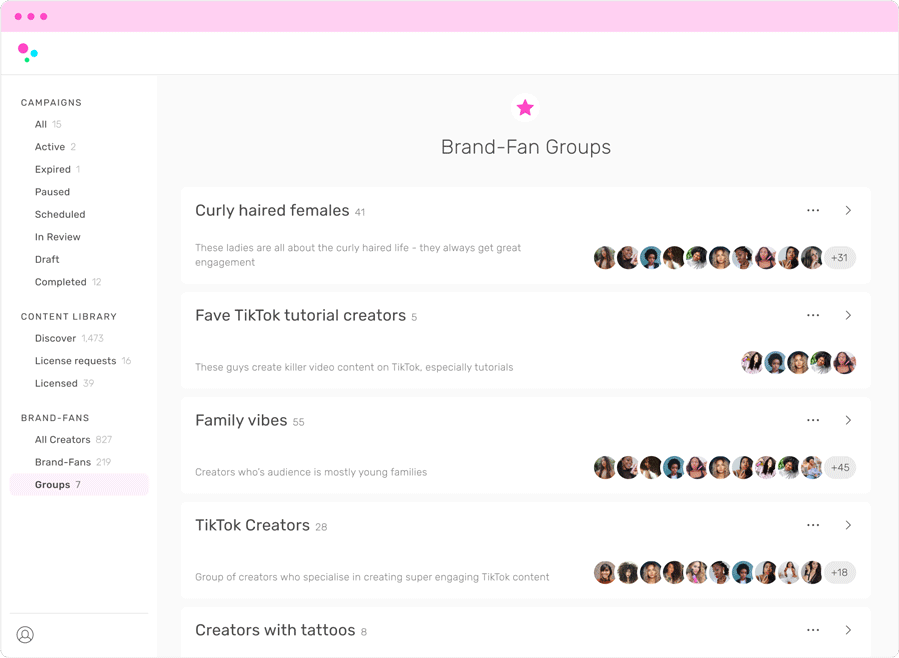The width and height of the screenshot is (899, 658).
Task: Expand the Curly haired females group
Action: pyautogui.click(x=848, y=210)
